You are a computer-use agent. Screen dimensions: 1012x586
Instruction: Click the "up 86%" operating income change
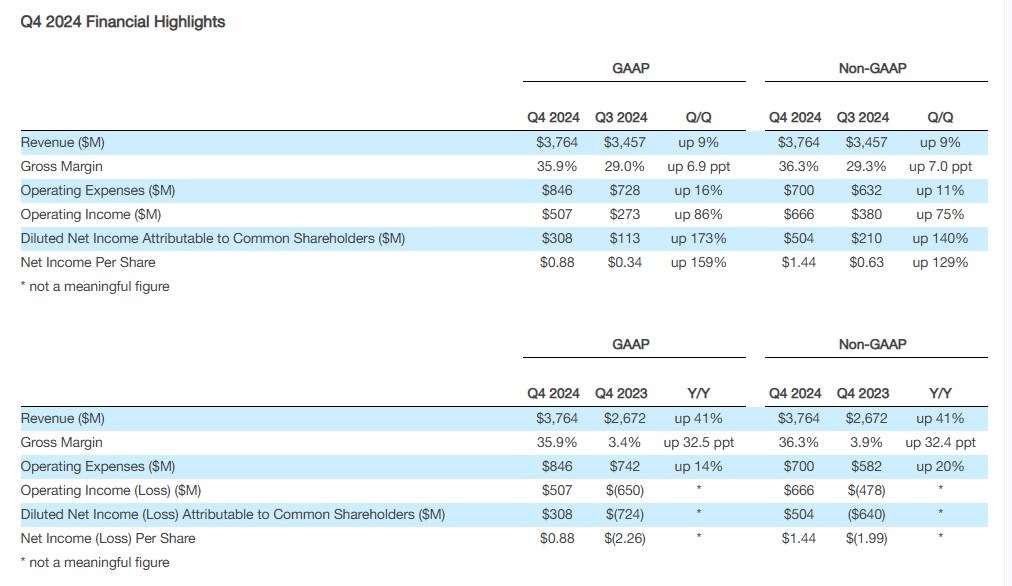[699, 214]
